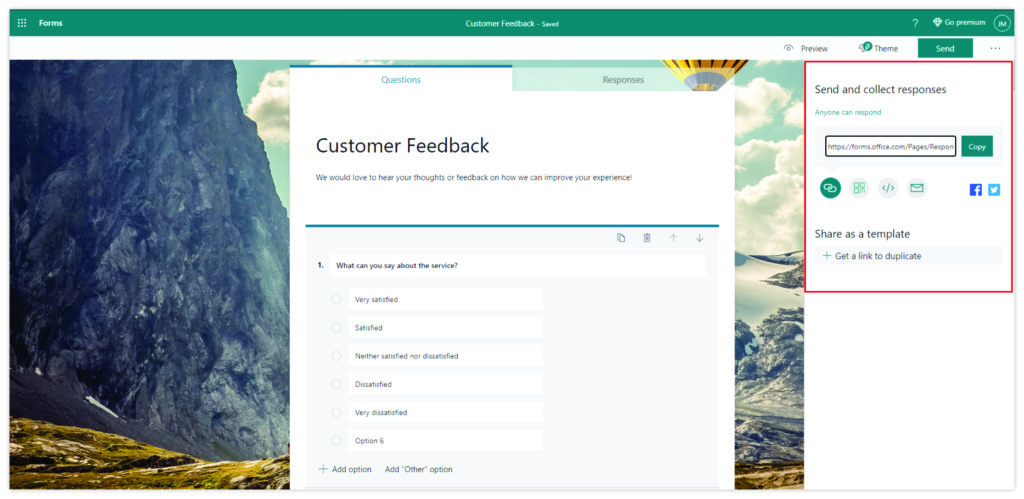
Task: Click the green Send button
Action: click(x=945, y=48)
